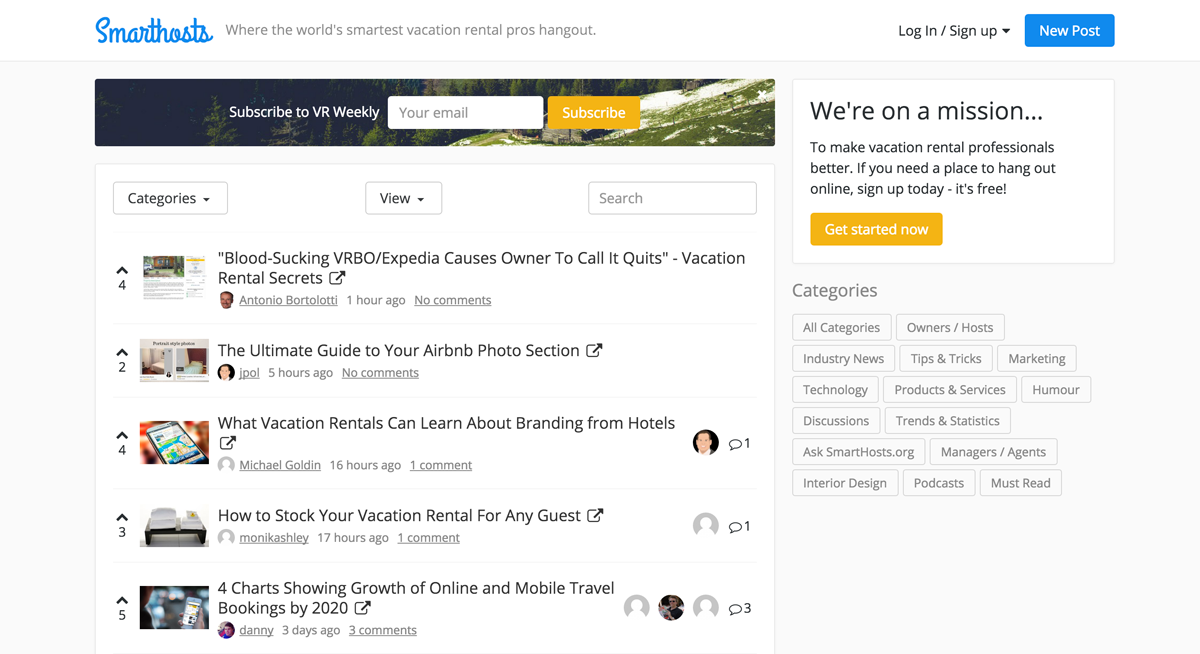Image resolution: width=1200 pixels, height=654 pixels.
Task: Click the yellow Subscribe button
Action: point(593,113)
